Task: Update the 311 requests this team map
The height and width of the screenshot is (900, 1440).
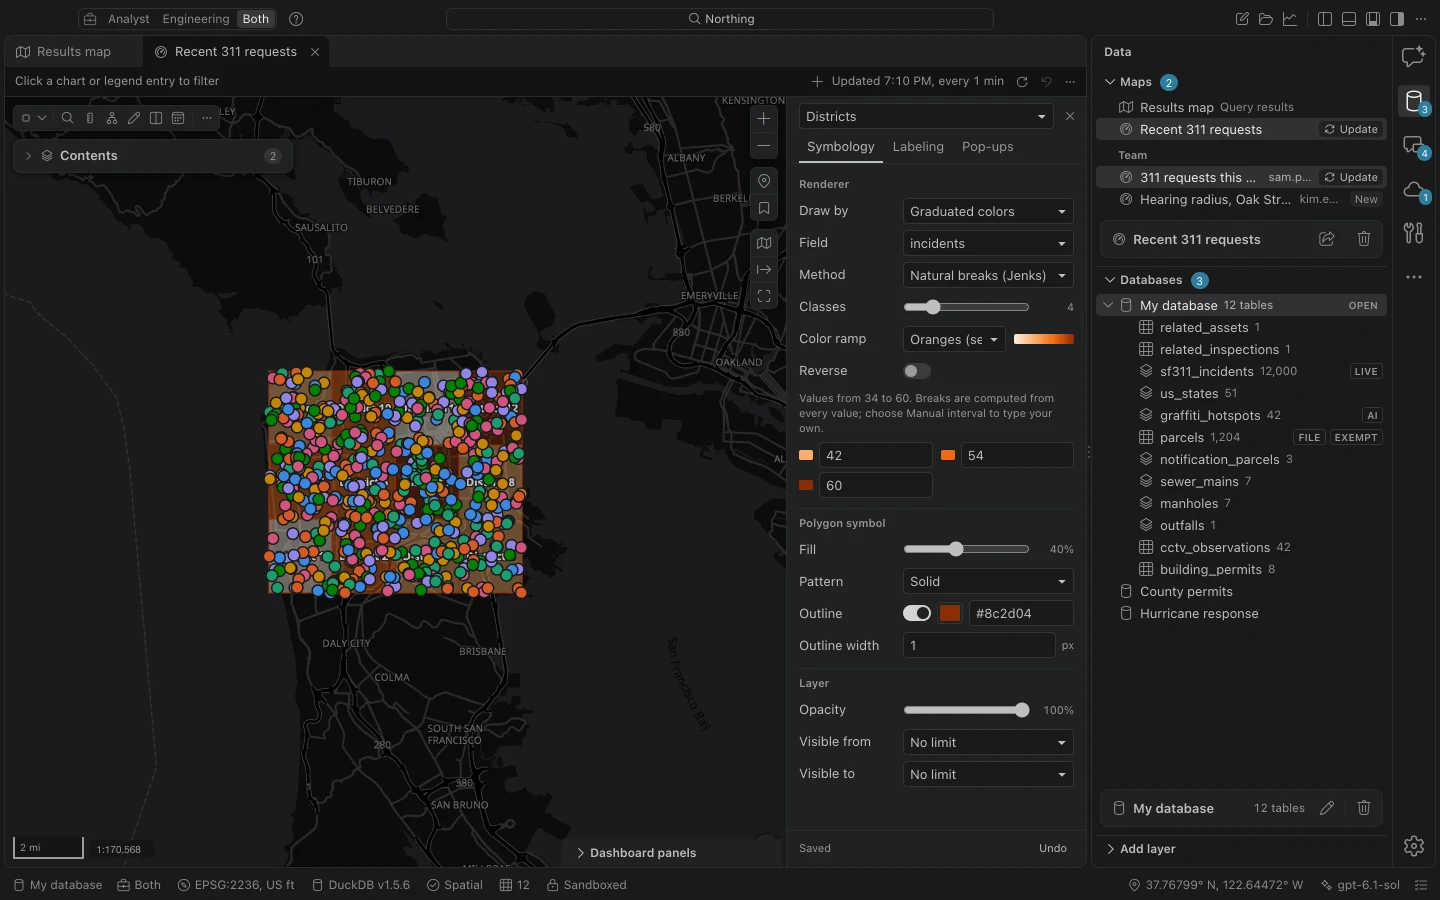Action: point(1351,177)
